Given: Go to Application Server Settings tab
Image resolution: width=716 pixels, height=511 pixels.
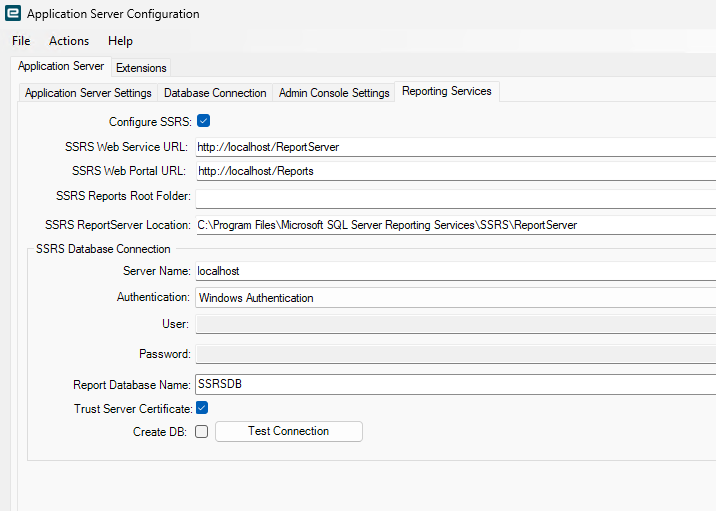Looking at the screenshot, I should 88,93.
